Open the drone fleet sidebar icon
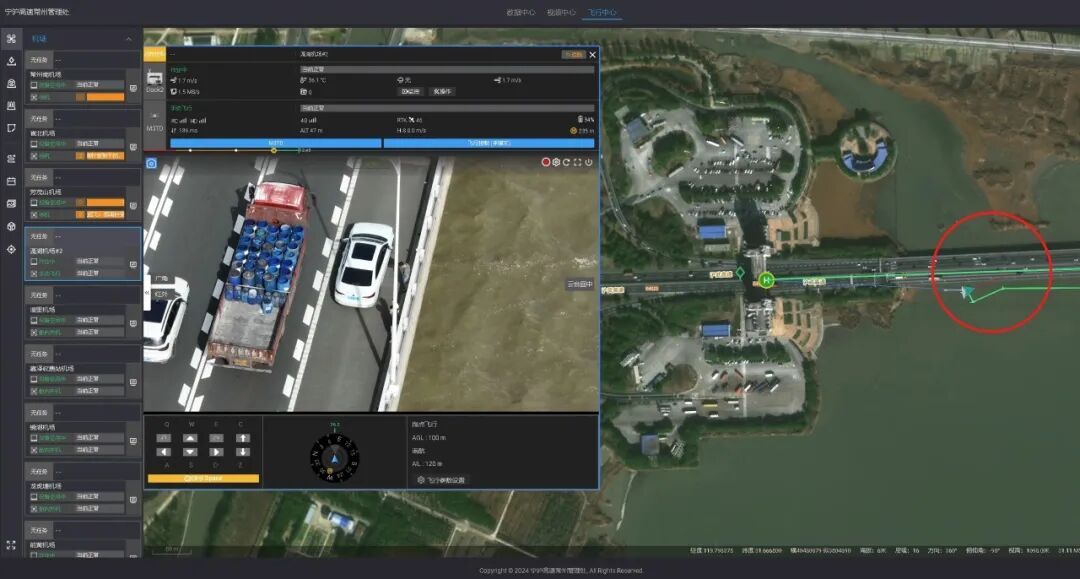 coord(11,39)
